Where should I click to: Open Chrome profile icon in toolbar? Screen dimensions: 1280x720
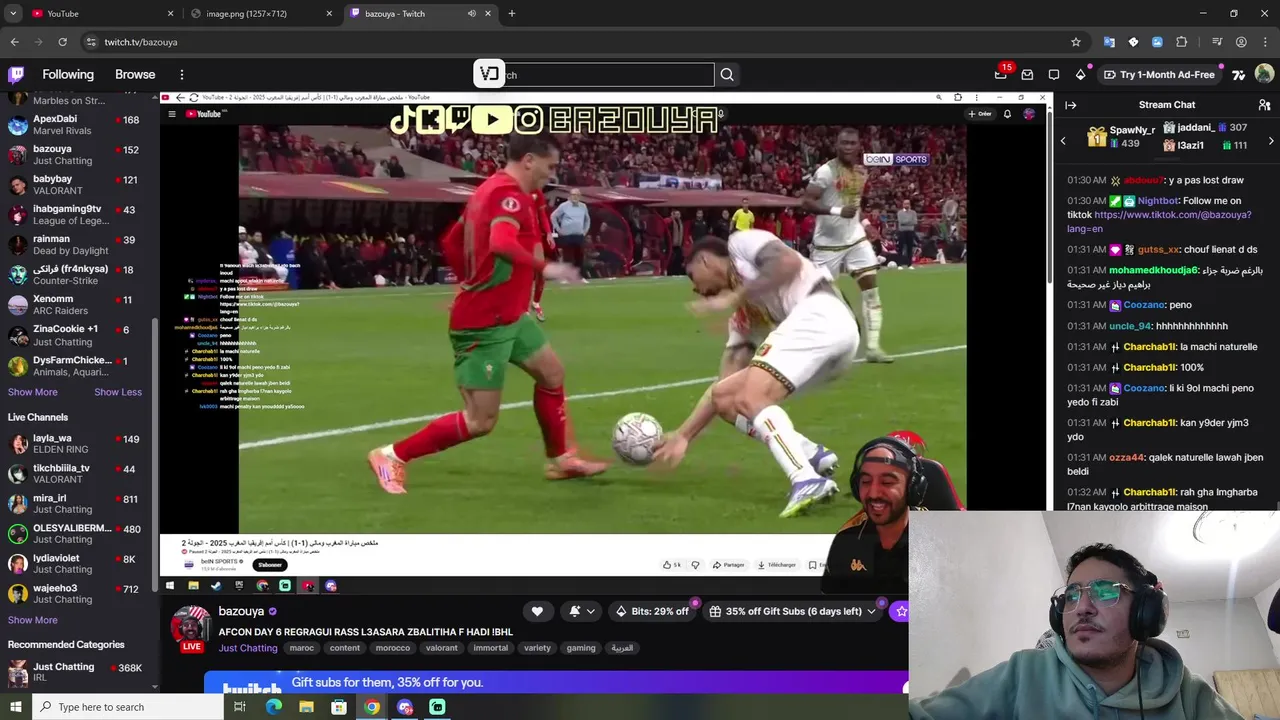click(x=1241, y=42)
